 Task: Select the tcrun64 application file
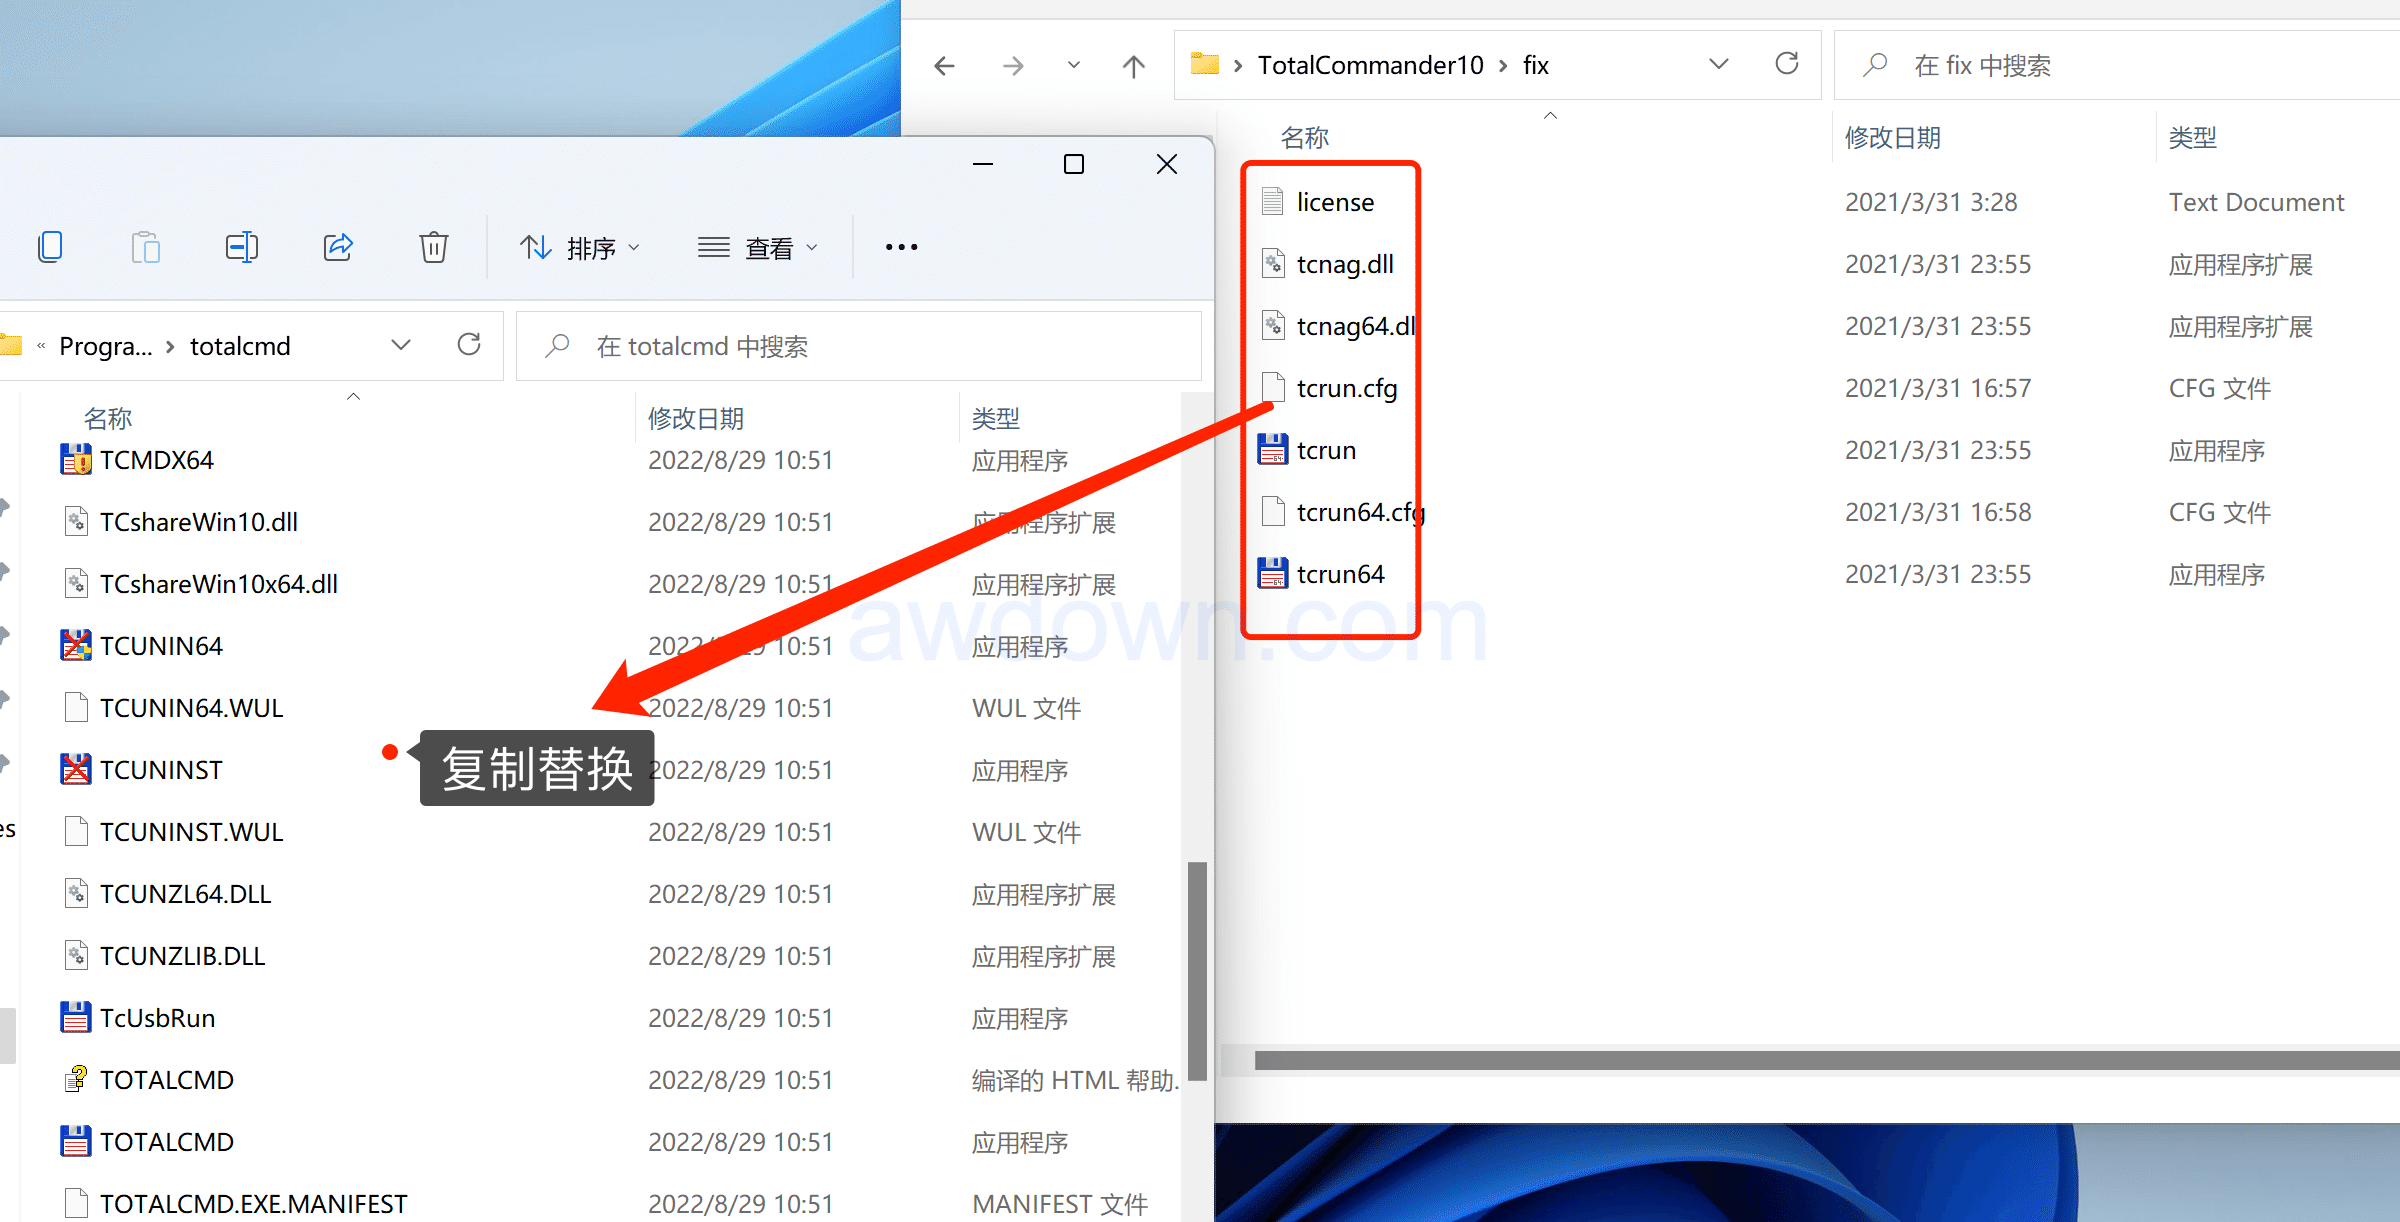[x=1339, y=574]
